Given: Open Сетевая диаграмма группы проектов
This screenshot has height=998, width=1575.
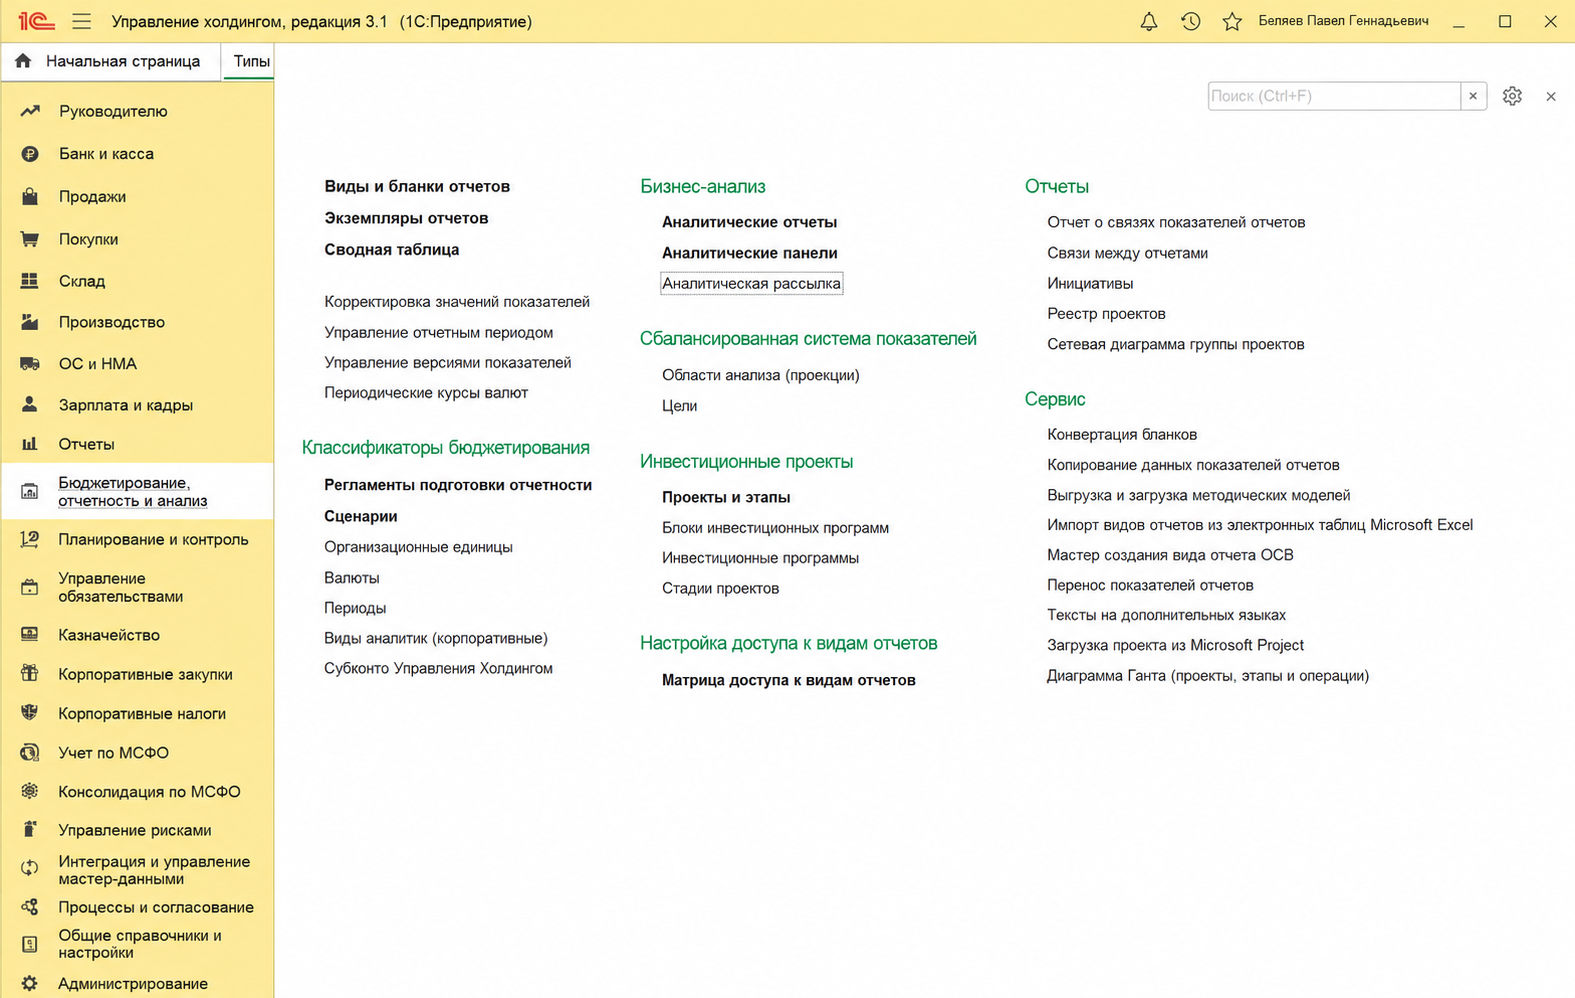Looking at the screenshot, I should pos(1176,344).
